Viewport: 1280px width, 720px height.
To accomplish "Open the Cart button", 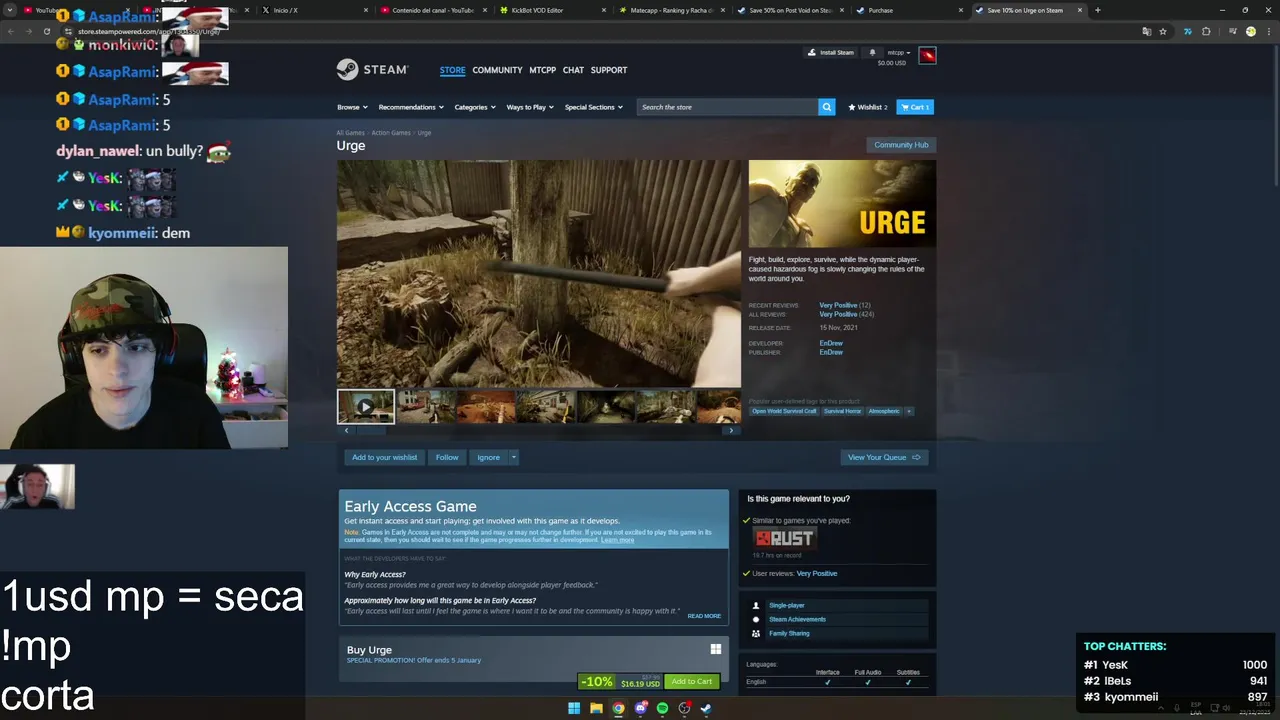I will tap(915, 107).
